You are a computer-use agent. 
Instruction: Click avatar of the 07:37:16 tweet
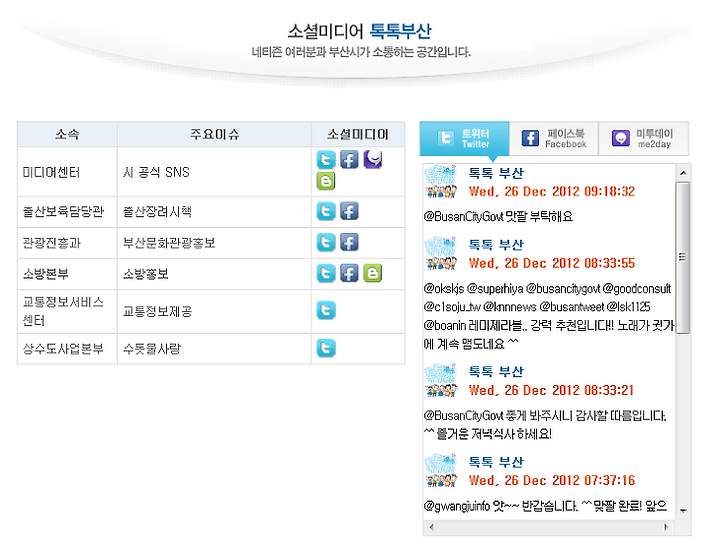click(x=441, y=470)
